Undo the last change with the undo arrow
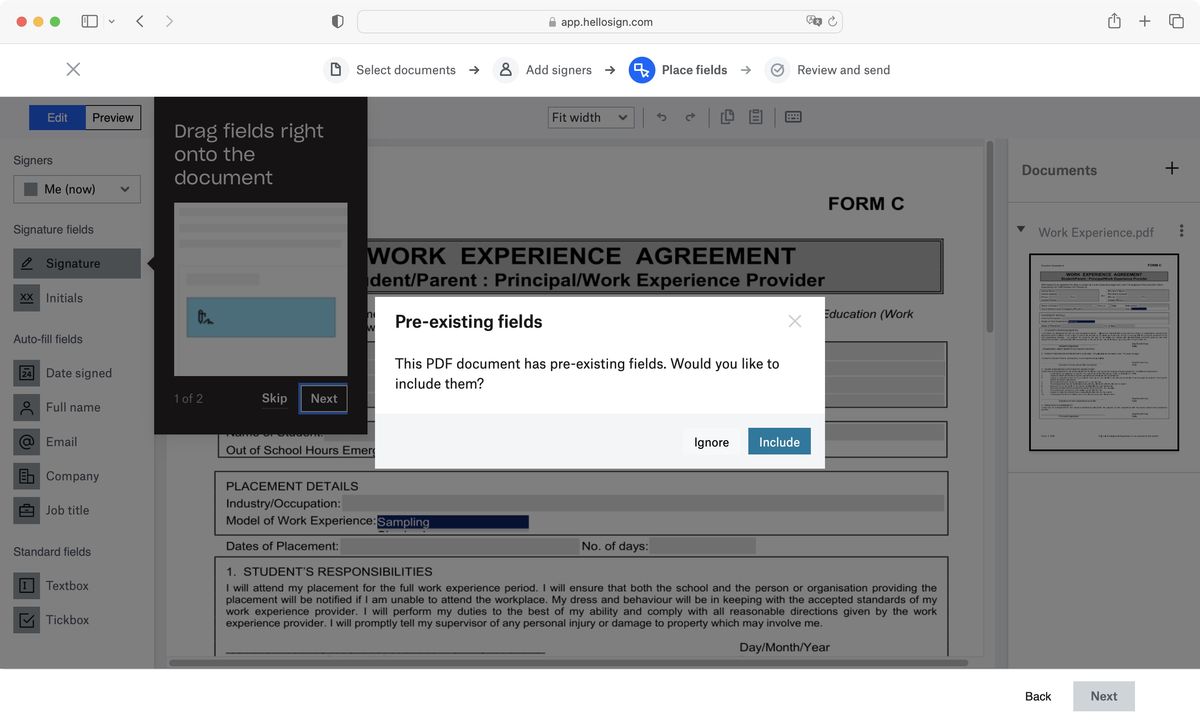Image resolution: width=1200 pixels, height=723 pixels. tap(661, 117)
